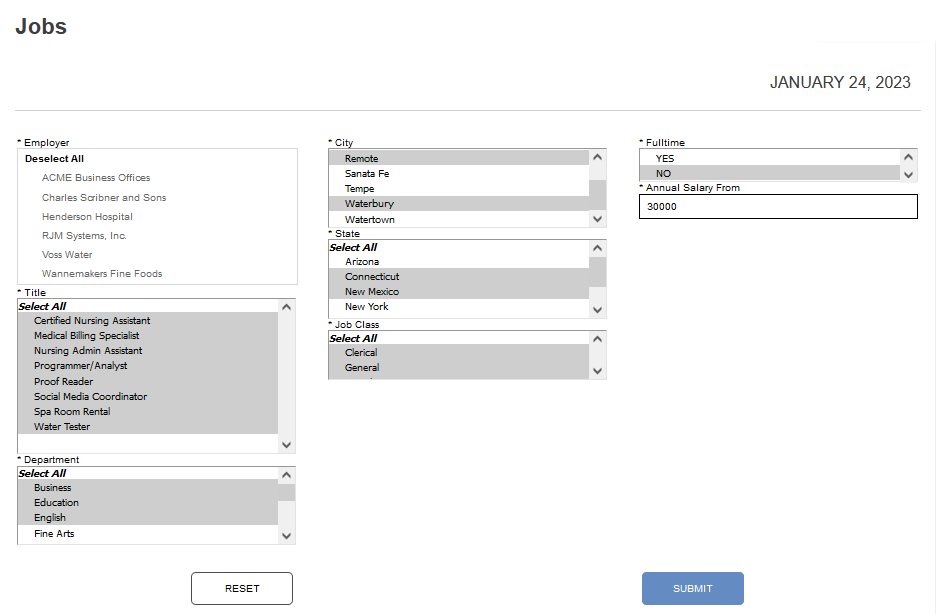Viewport: 936px width, 614px height.
Task: Choose YES for the Fulltime option
Action: (x=665, y=159)
